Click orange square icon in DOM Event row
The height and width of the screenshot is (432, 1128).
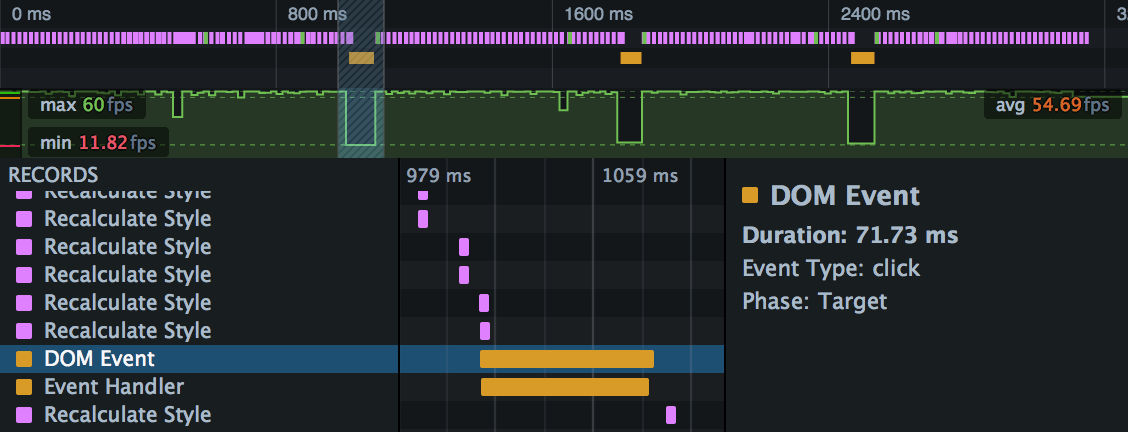[x=24, y=359]
